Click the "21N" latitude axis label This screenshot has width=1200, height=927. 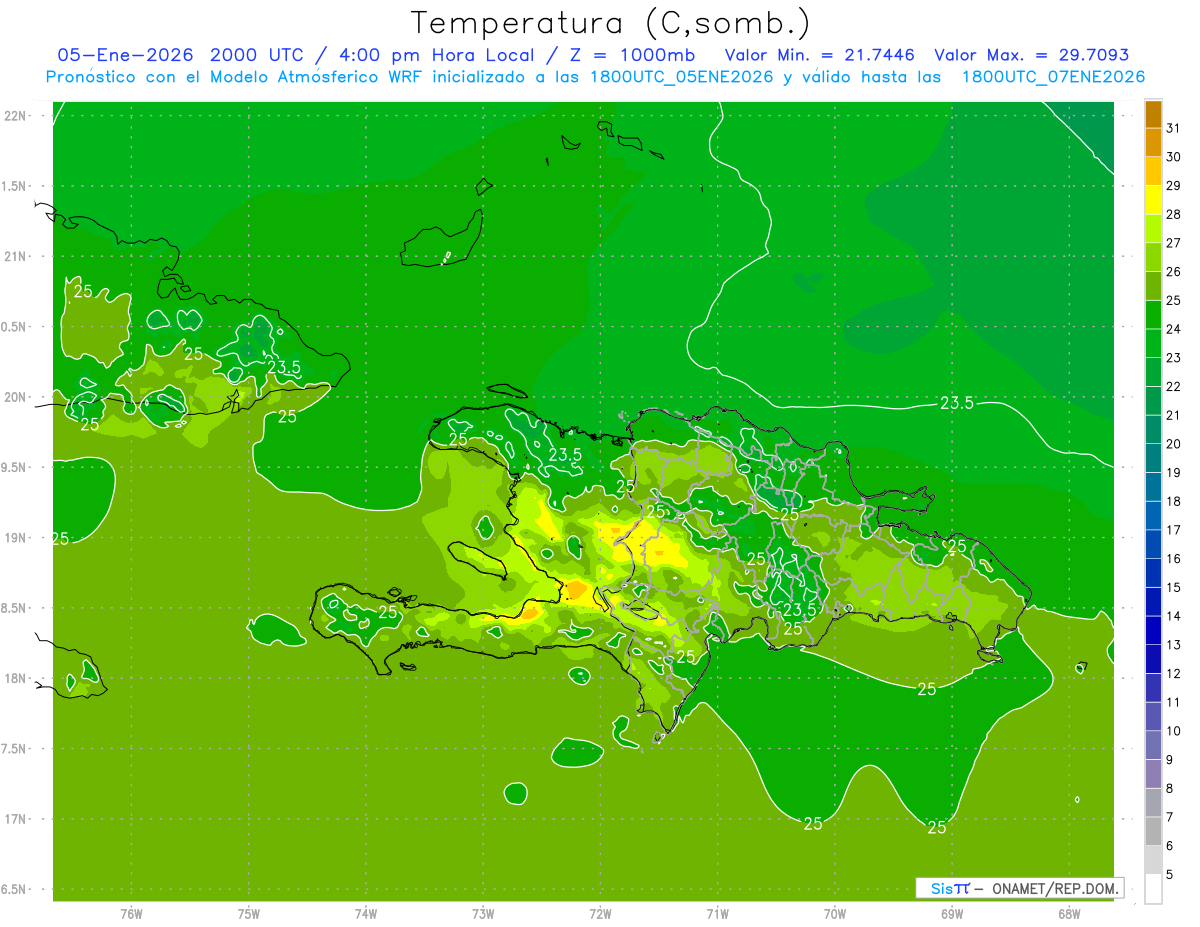(x=16, y=256)
